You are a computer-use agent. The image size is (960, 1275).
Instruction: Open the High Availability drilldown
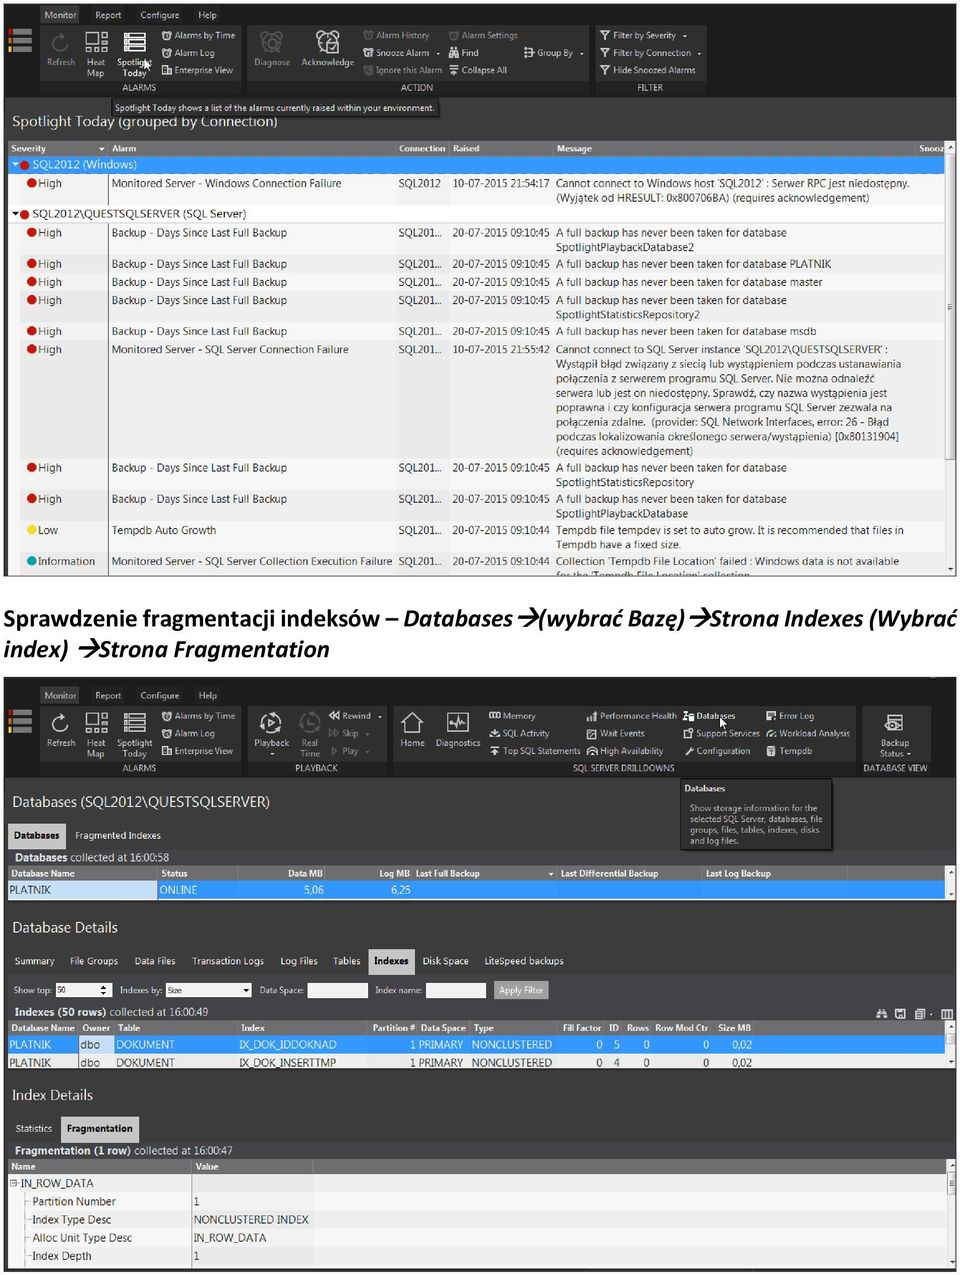624,751
